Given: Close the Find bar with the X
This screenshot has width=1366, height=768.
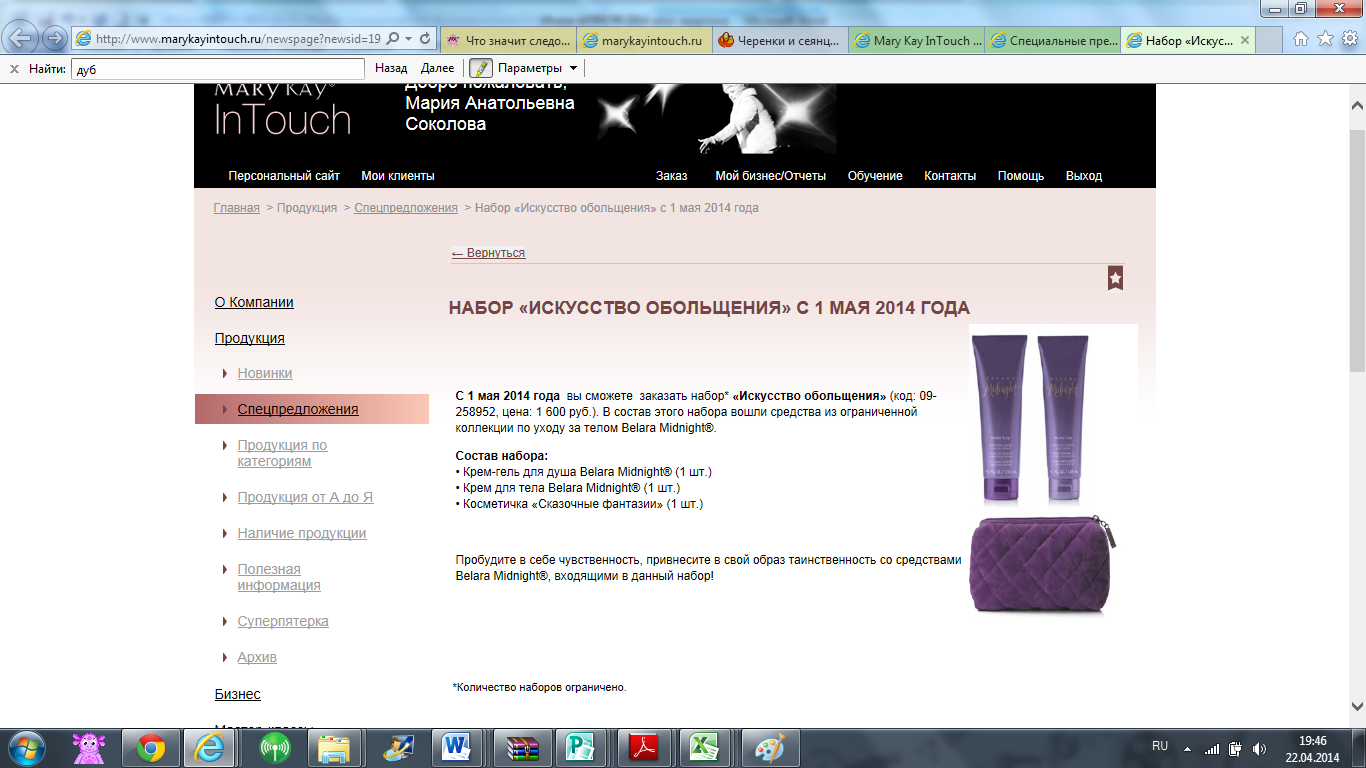Looking at the screenshot, I should (14, 68).
